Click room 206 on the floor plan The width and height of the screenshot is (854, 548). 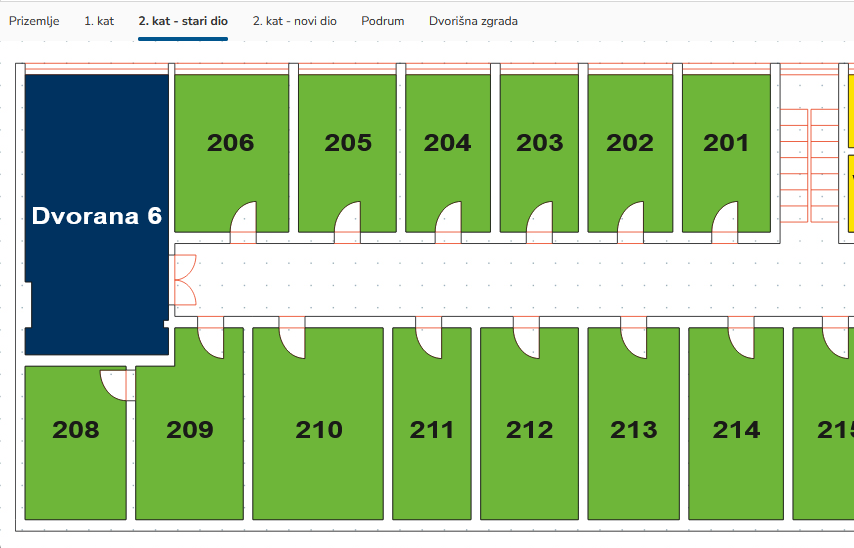[x=231, y=143]
